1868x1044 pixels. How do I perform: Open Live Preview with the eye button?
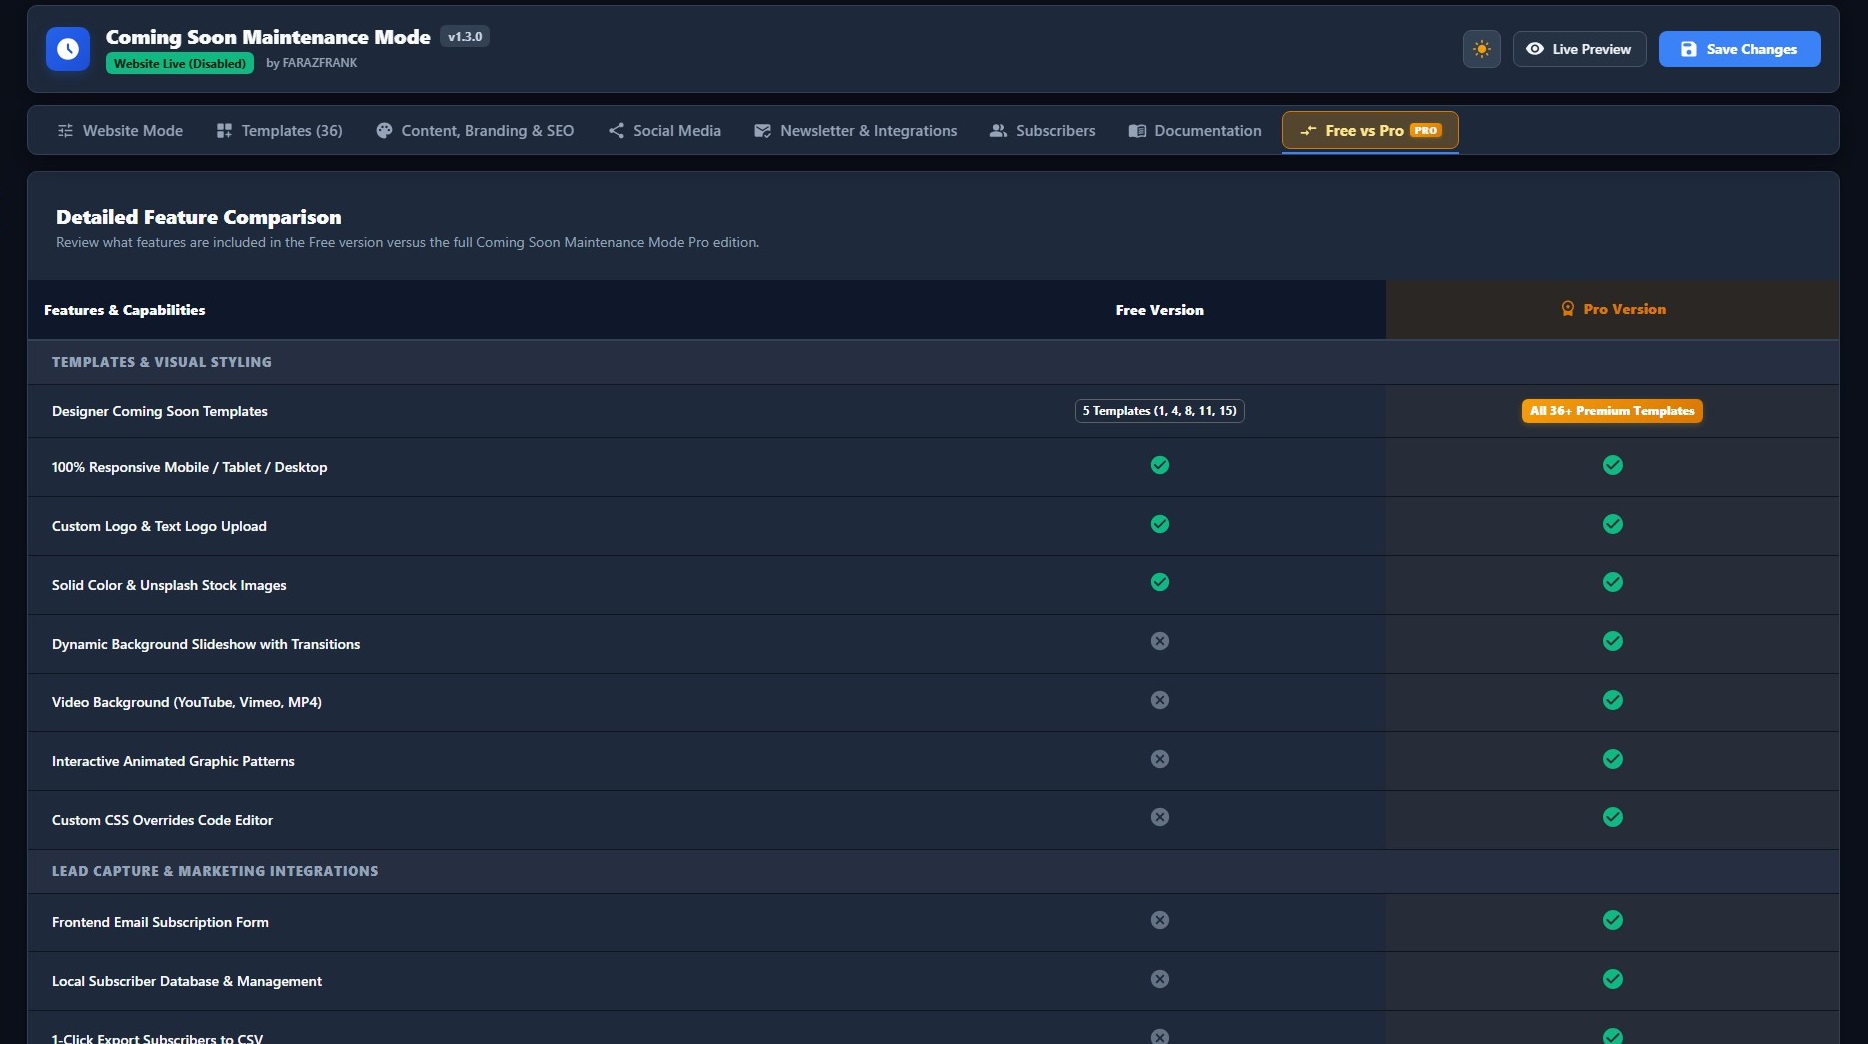1579,49
